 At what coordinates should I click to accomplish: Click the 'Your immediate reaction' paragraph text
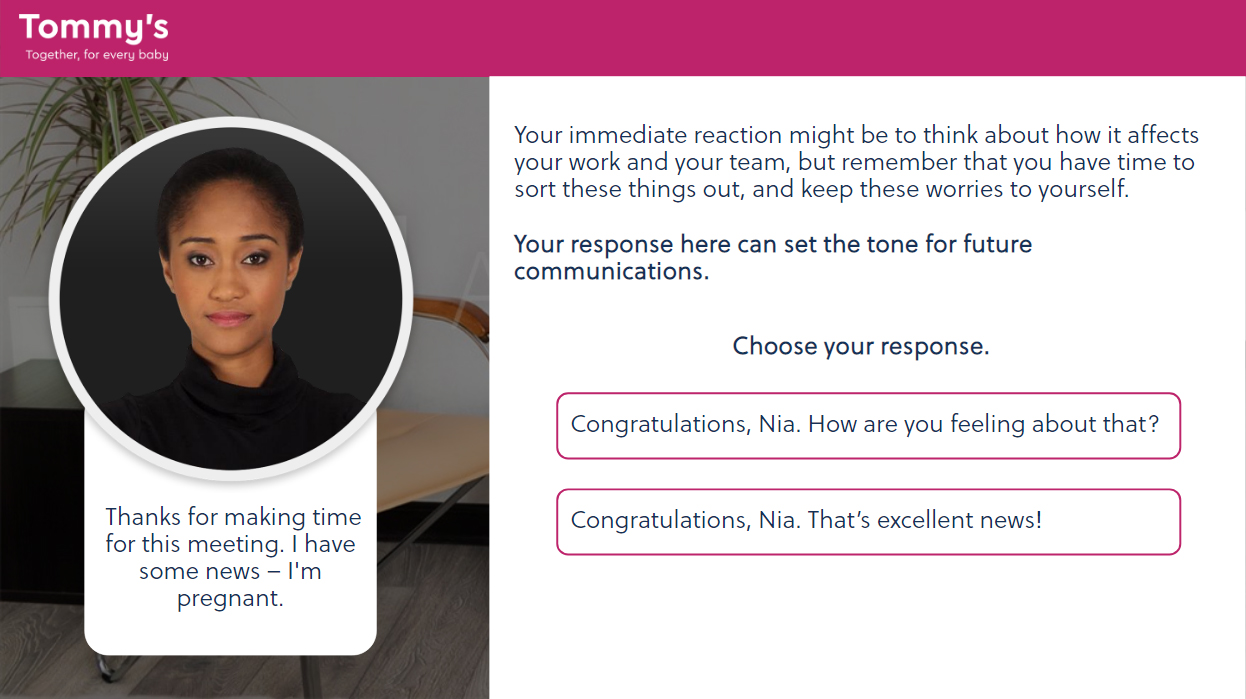(x=856, y=162)
